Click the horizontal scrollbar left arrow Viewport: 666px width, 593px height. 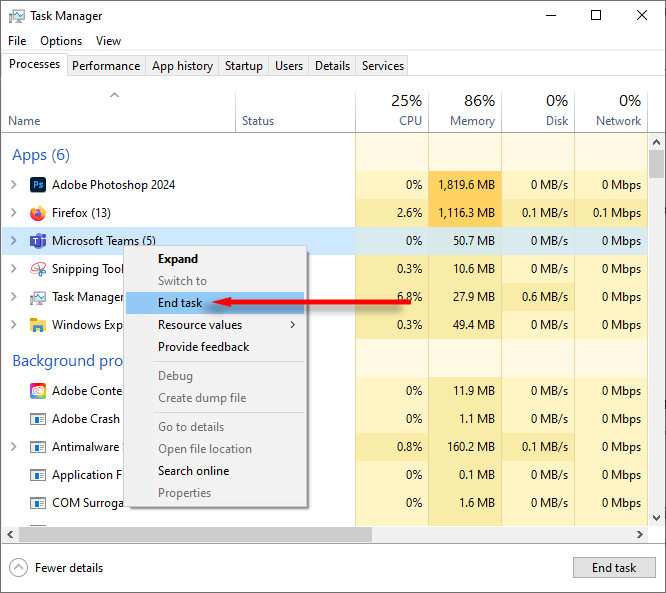click(x=11, y=535)
